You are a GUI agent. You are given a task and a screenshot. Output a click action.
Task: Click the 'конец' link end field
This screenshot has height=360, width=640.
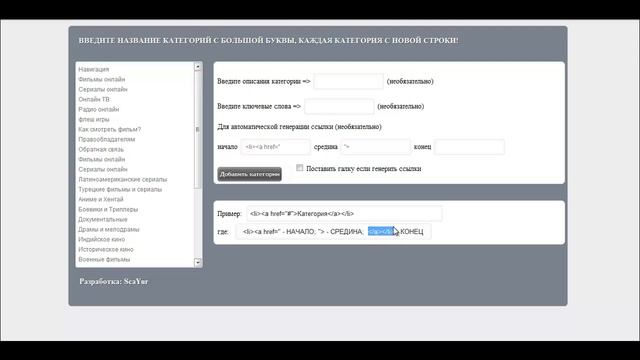469,147
